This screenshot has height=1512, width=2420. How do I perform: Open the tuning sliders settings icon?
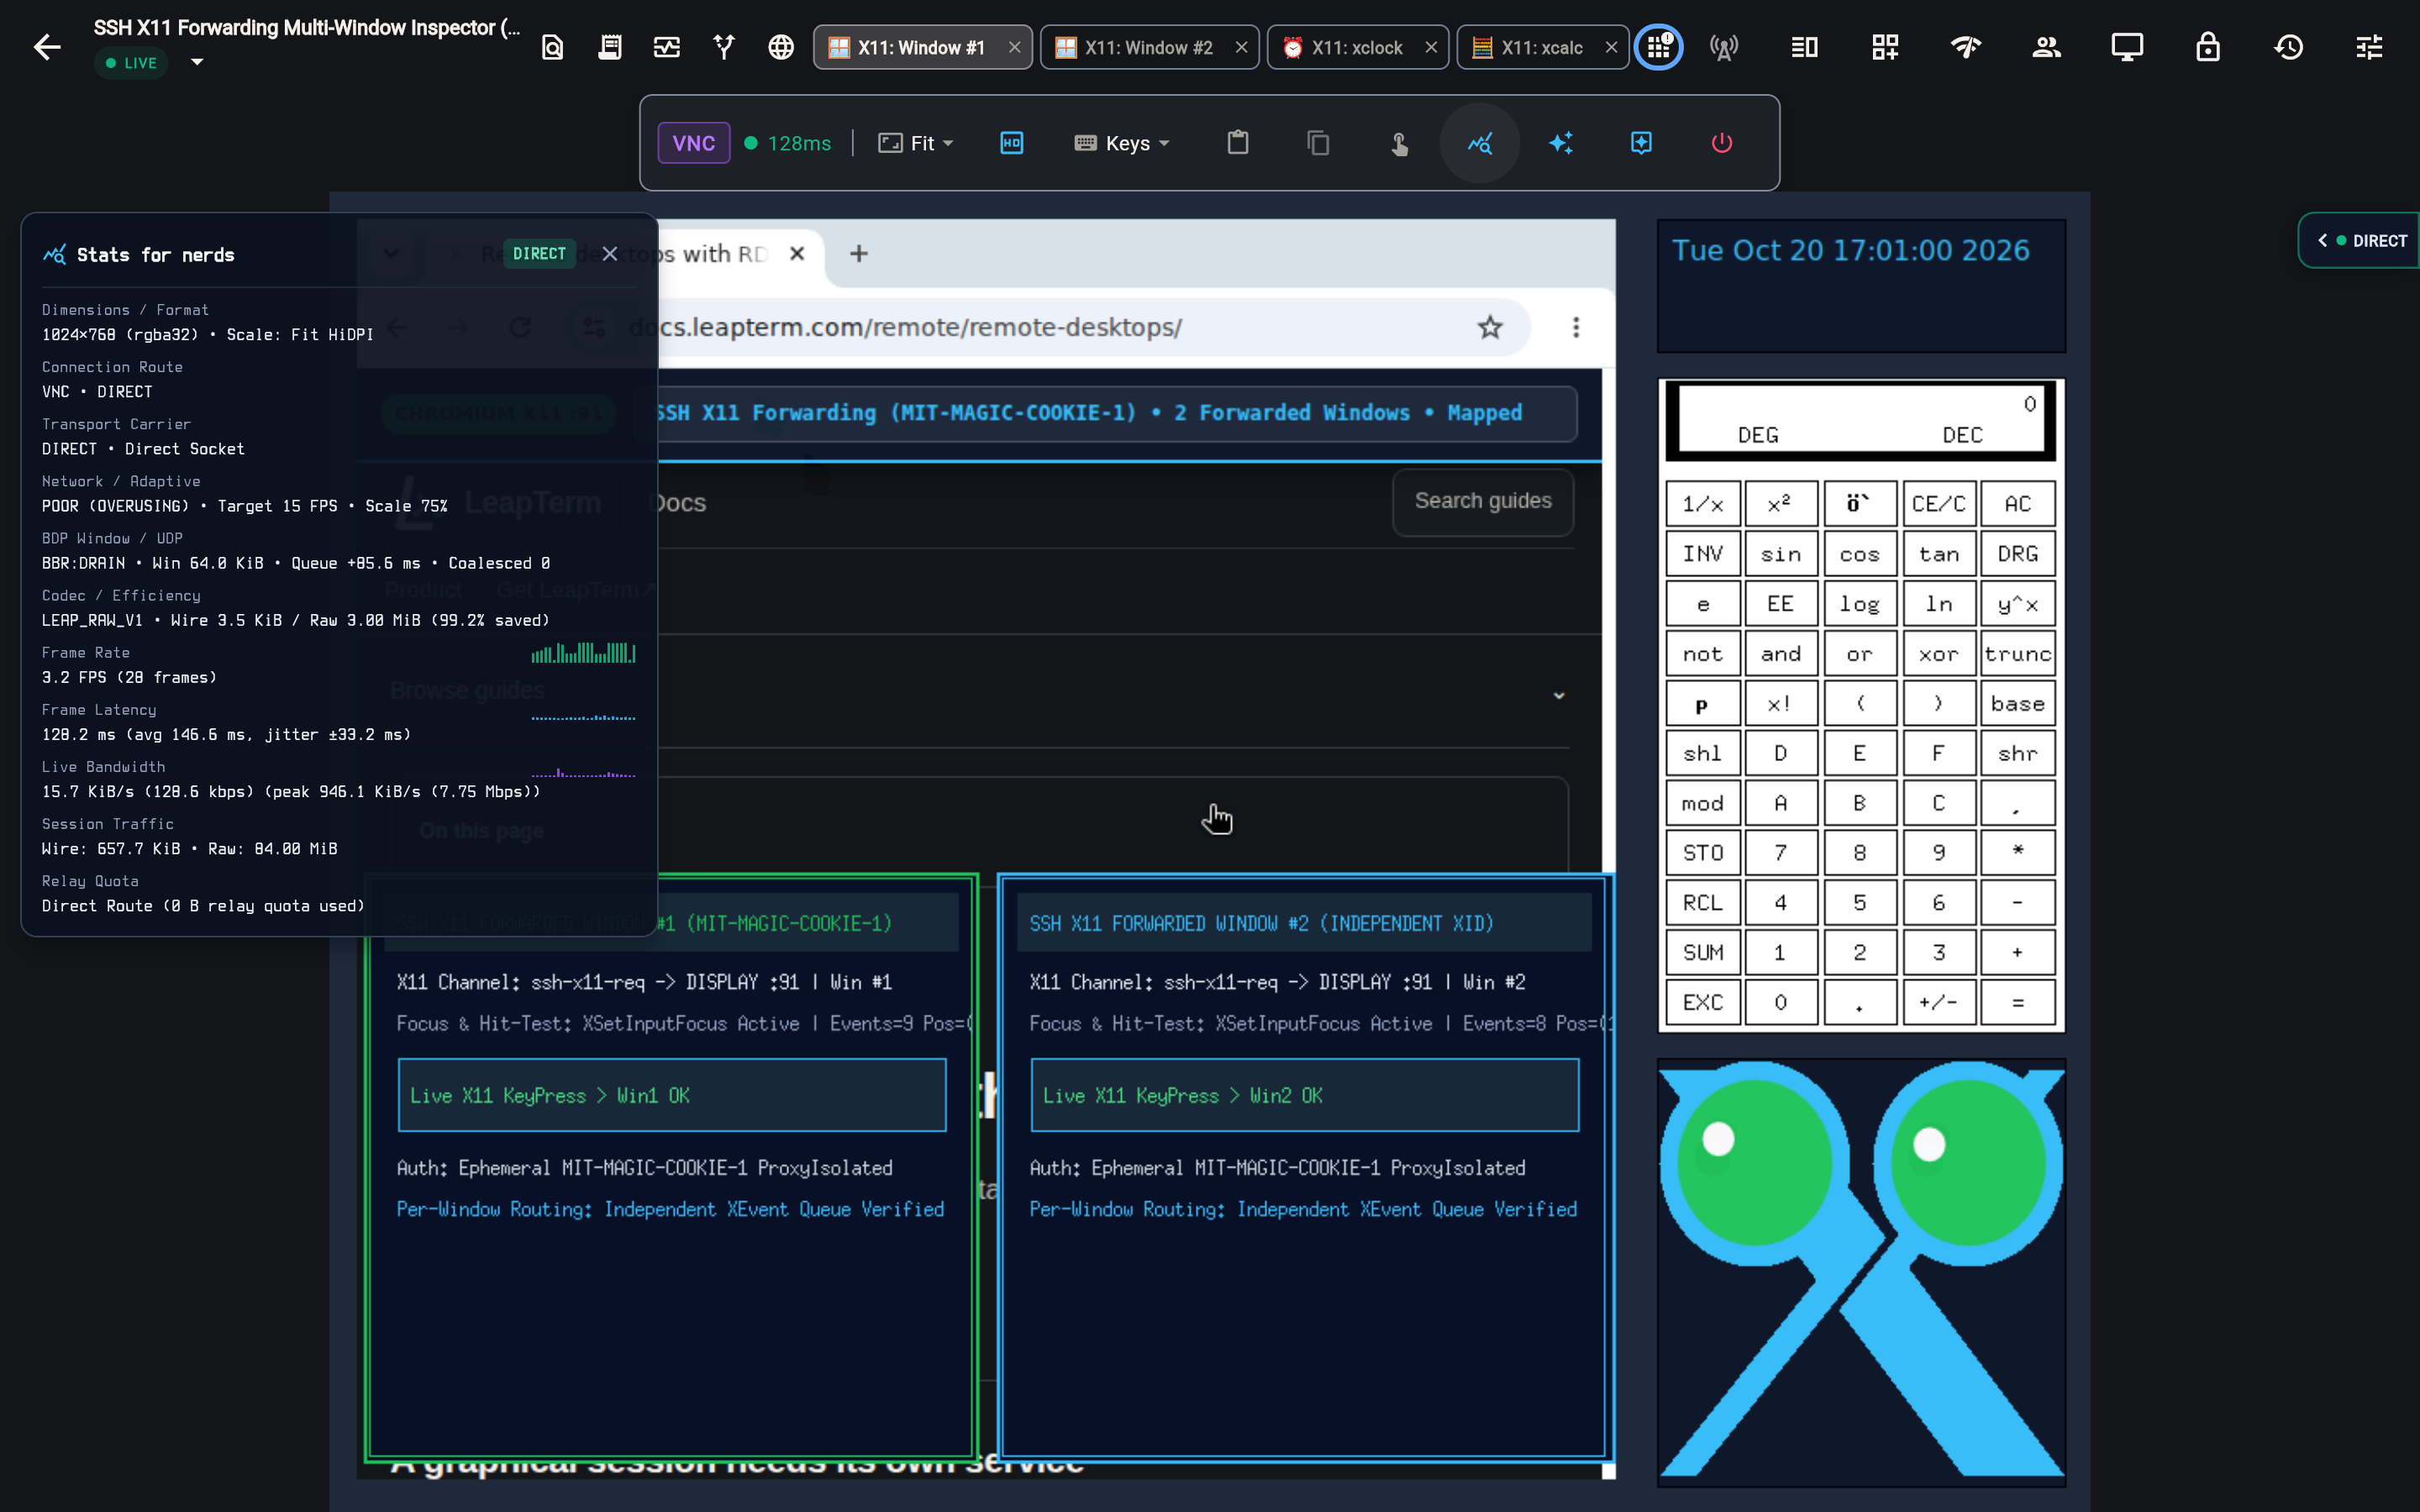2369,47
